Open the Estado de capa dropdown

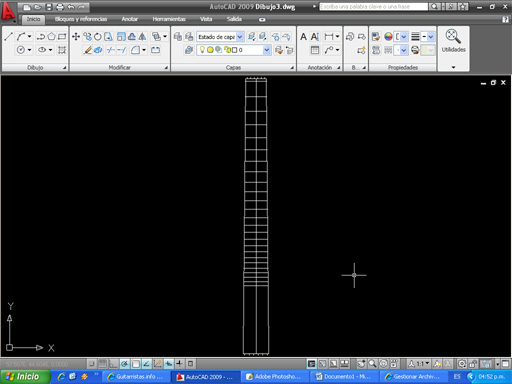[x=240, y=37]
